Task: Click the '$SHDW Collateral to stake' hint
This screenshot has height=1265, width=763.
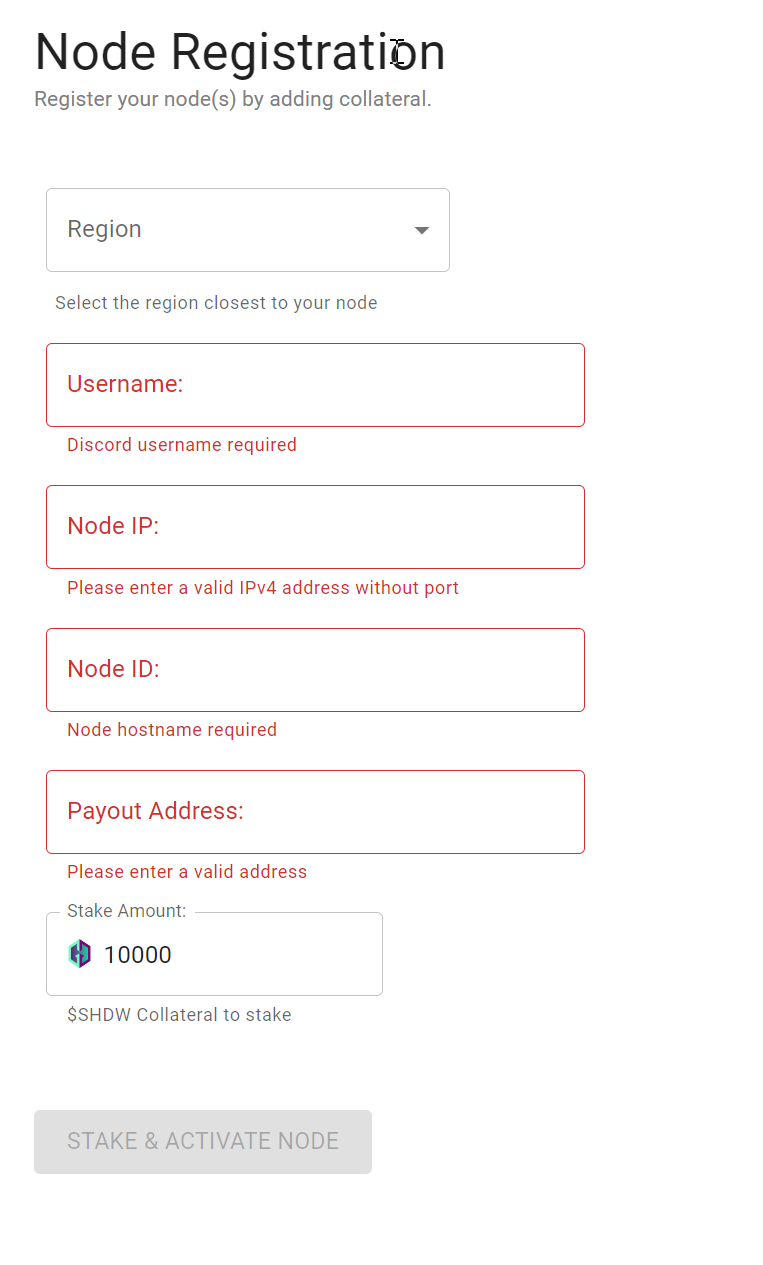Action: click(179, 1015)
